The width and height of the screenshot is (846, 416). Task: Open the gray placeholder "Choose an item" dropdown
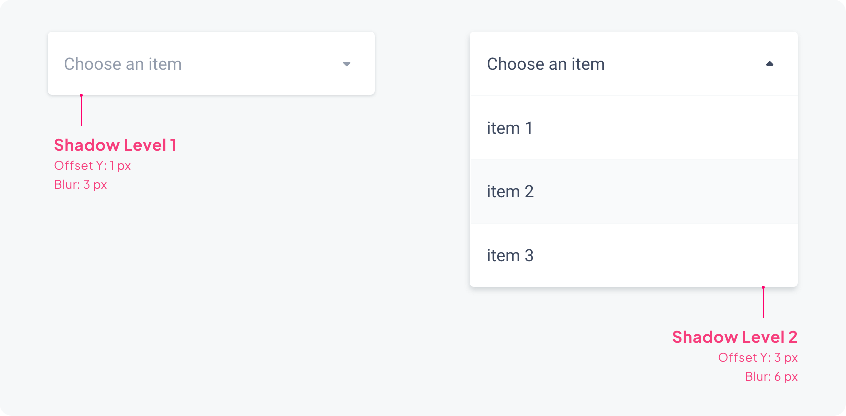(123, 64)
